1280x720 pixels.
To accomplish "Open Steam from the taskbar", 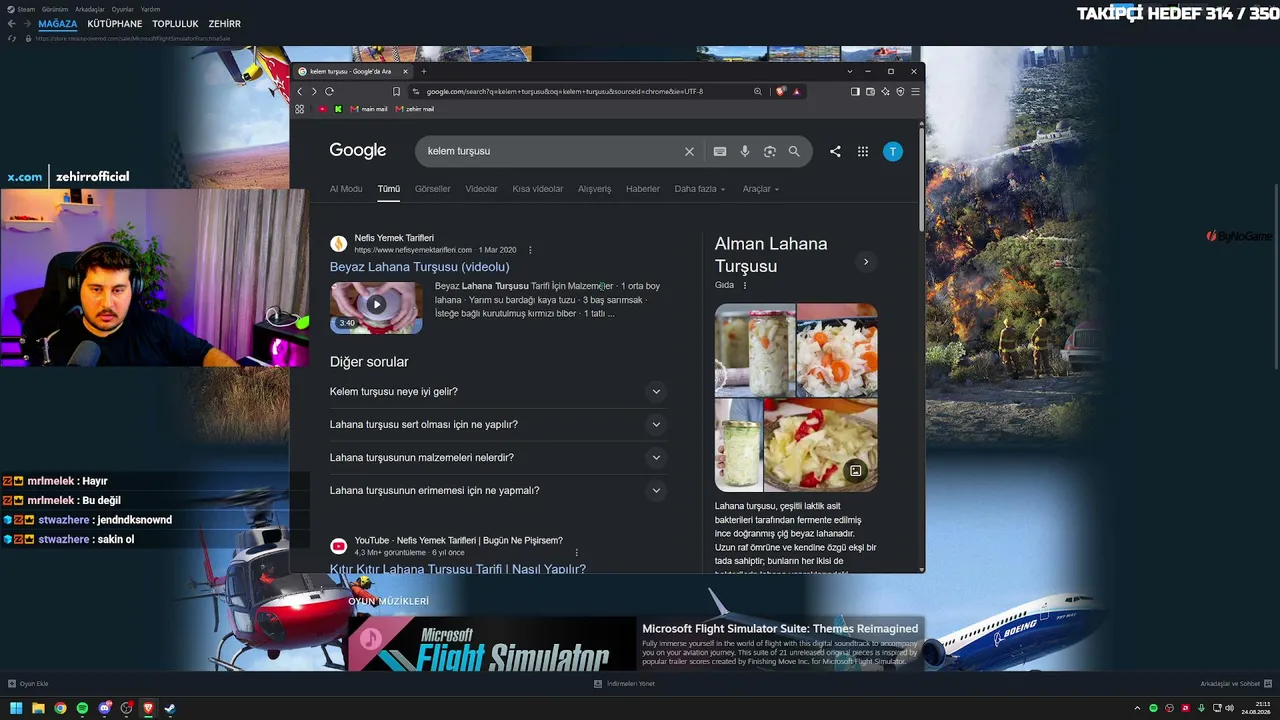I will point(170,708).
